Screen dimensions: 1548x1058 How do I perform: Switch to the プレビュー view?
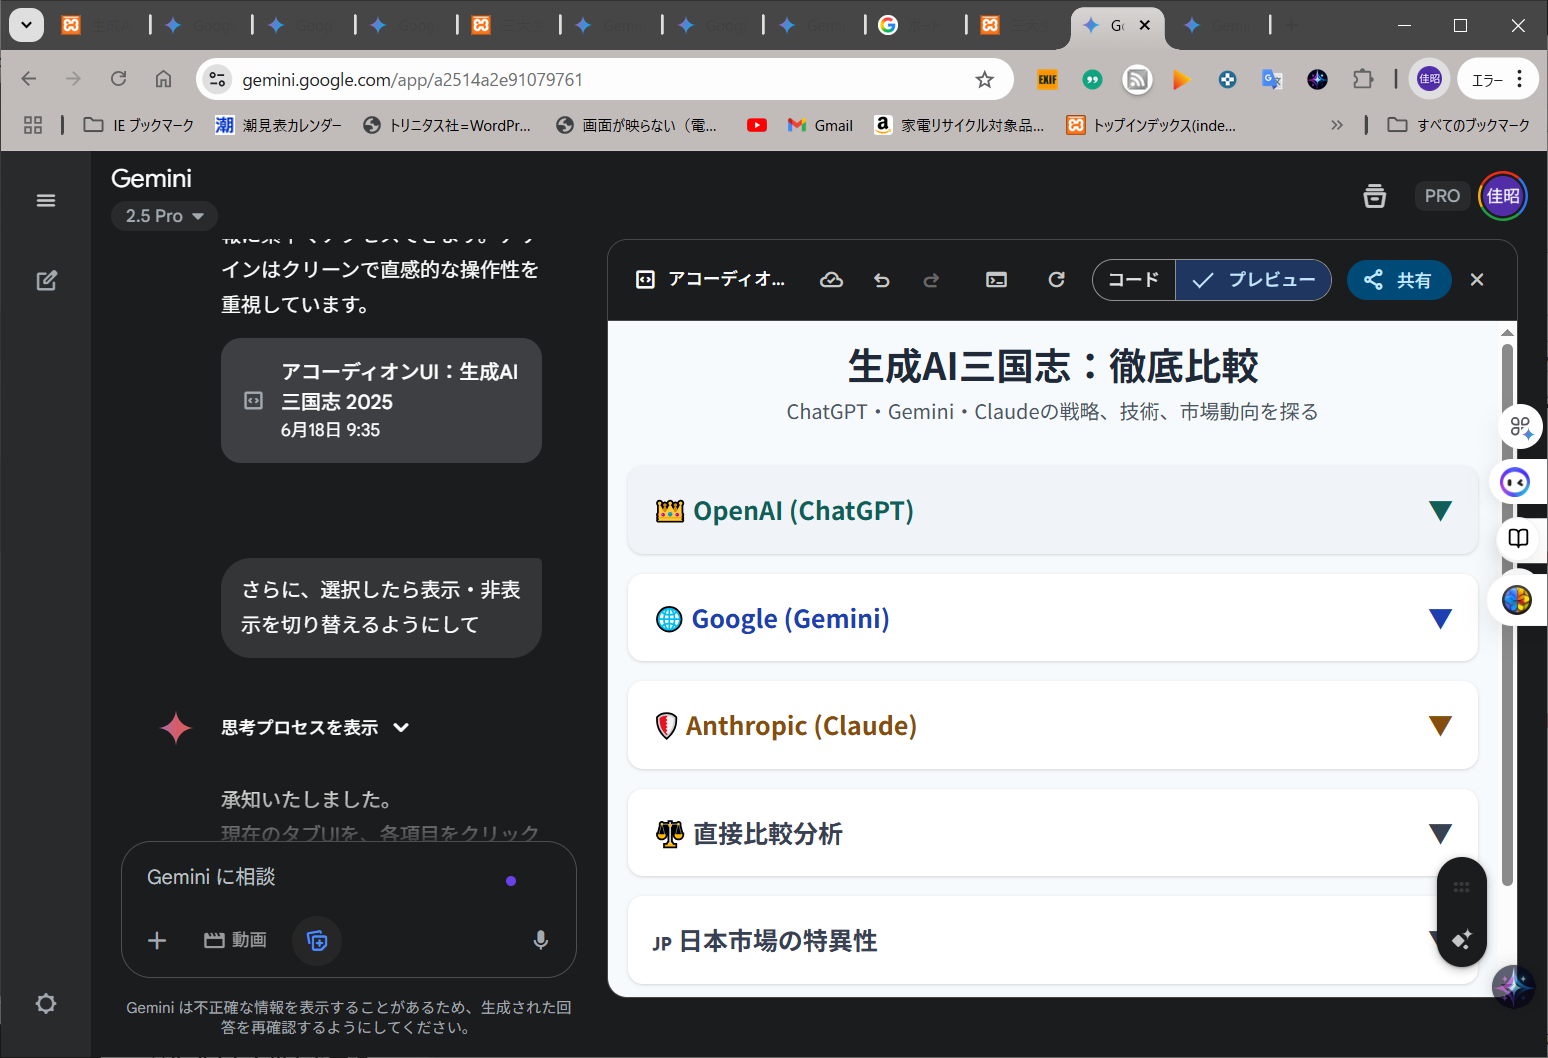click(1253, 280)
